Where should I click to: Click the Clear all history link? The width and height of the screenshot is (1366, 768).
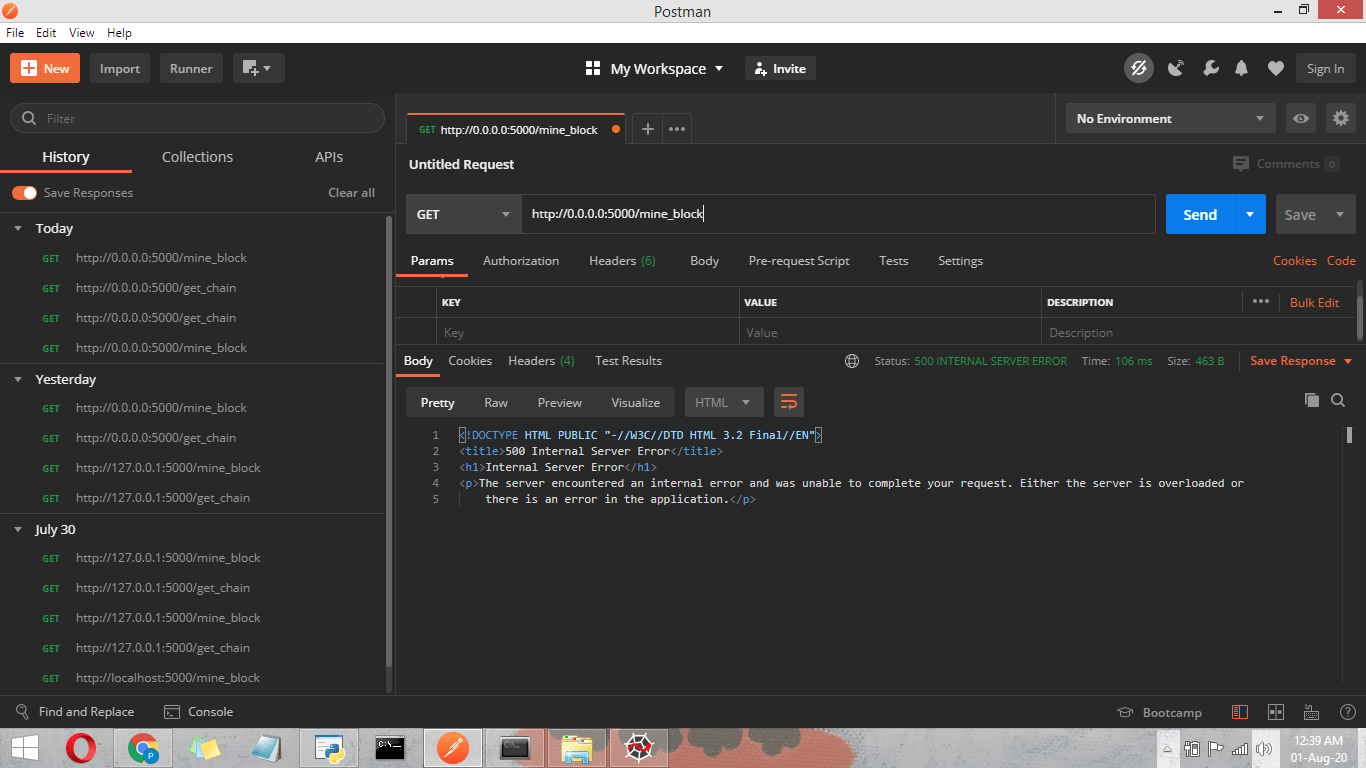pyautogui.click(x=351, y=192)
